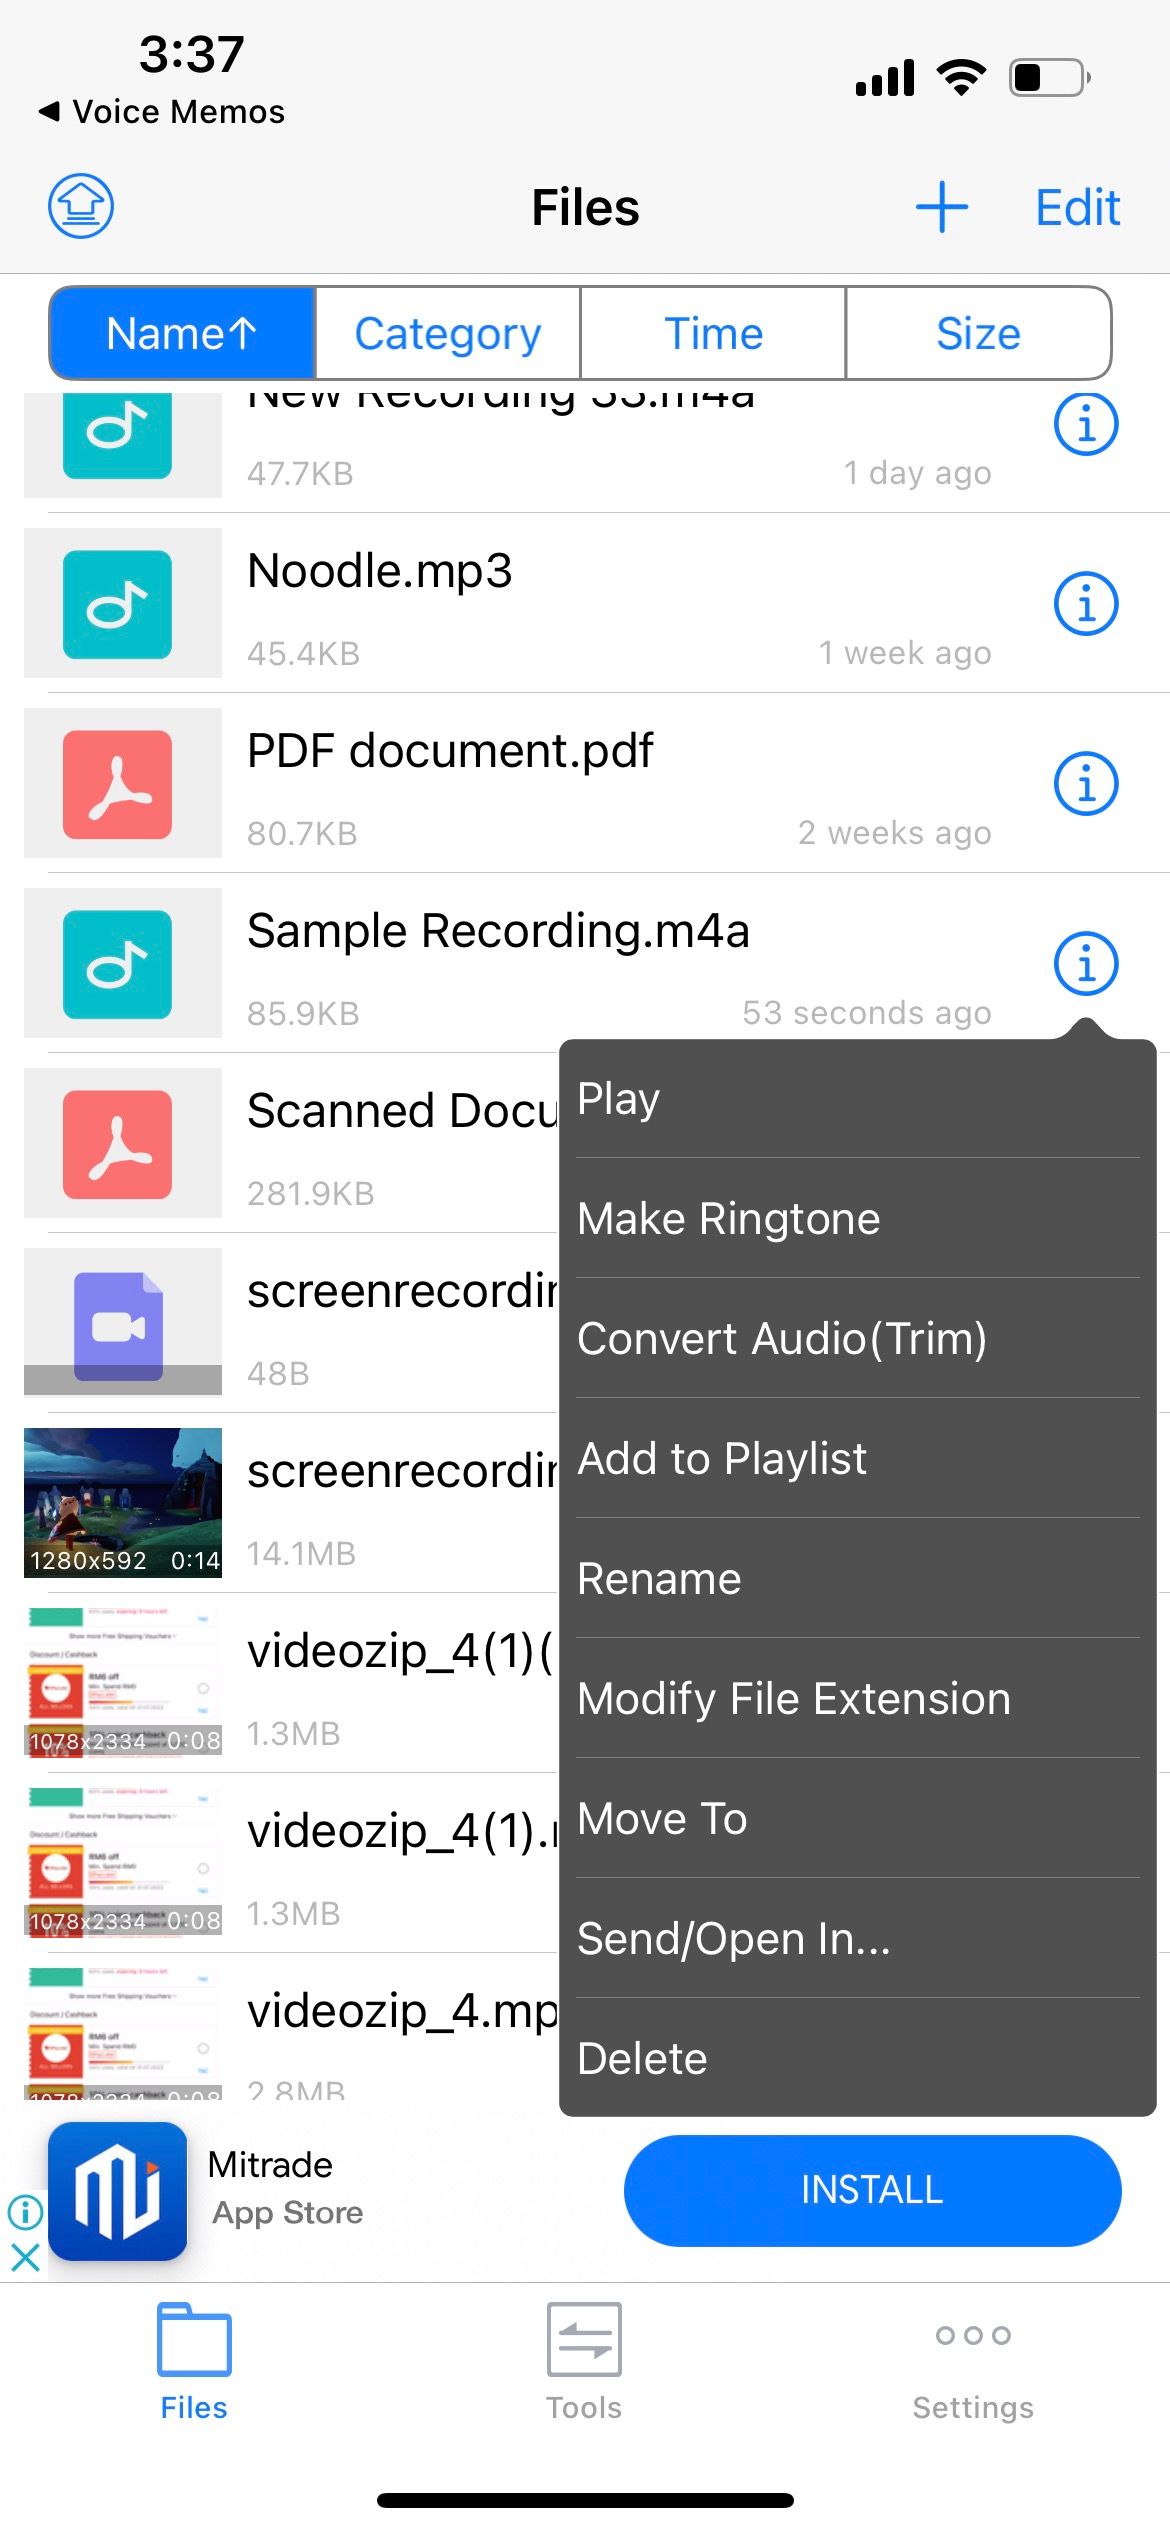Viewport: 1170px width, 2532px height.
Task: Sort files by Category
Action: (448, 334)
